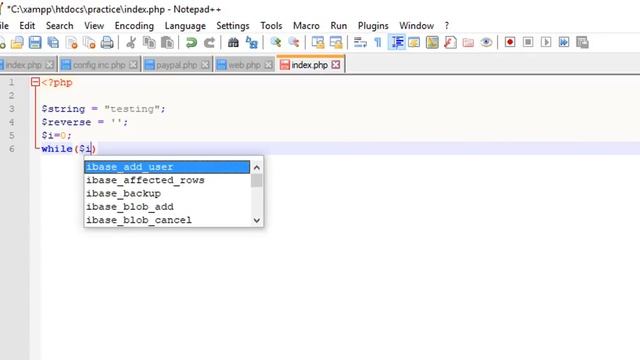The image size is (640, 360).
Task: Close the active index.php tab
Action: (x=336, y=65)
